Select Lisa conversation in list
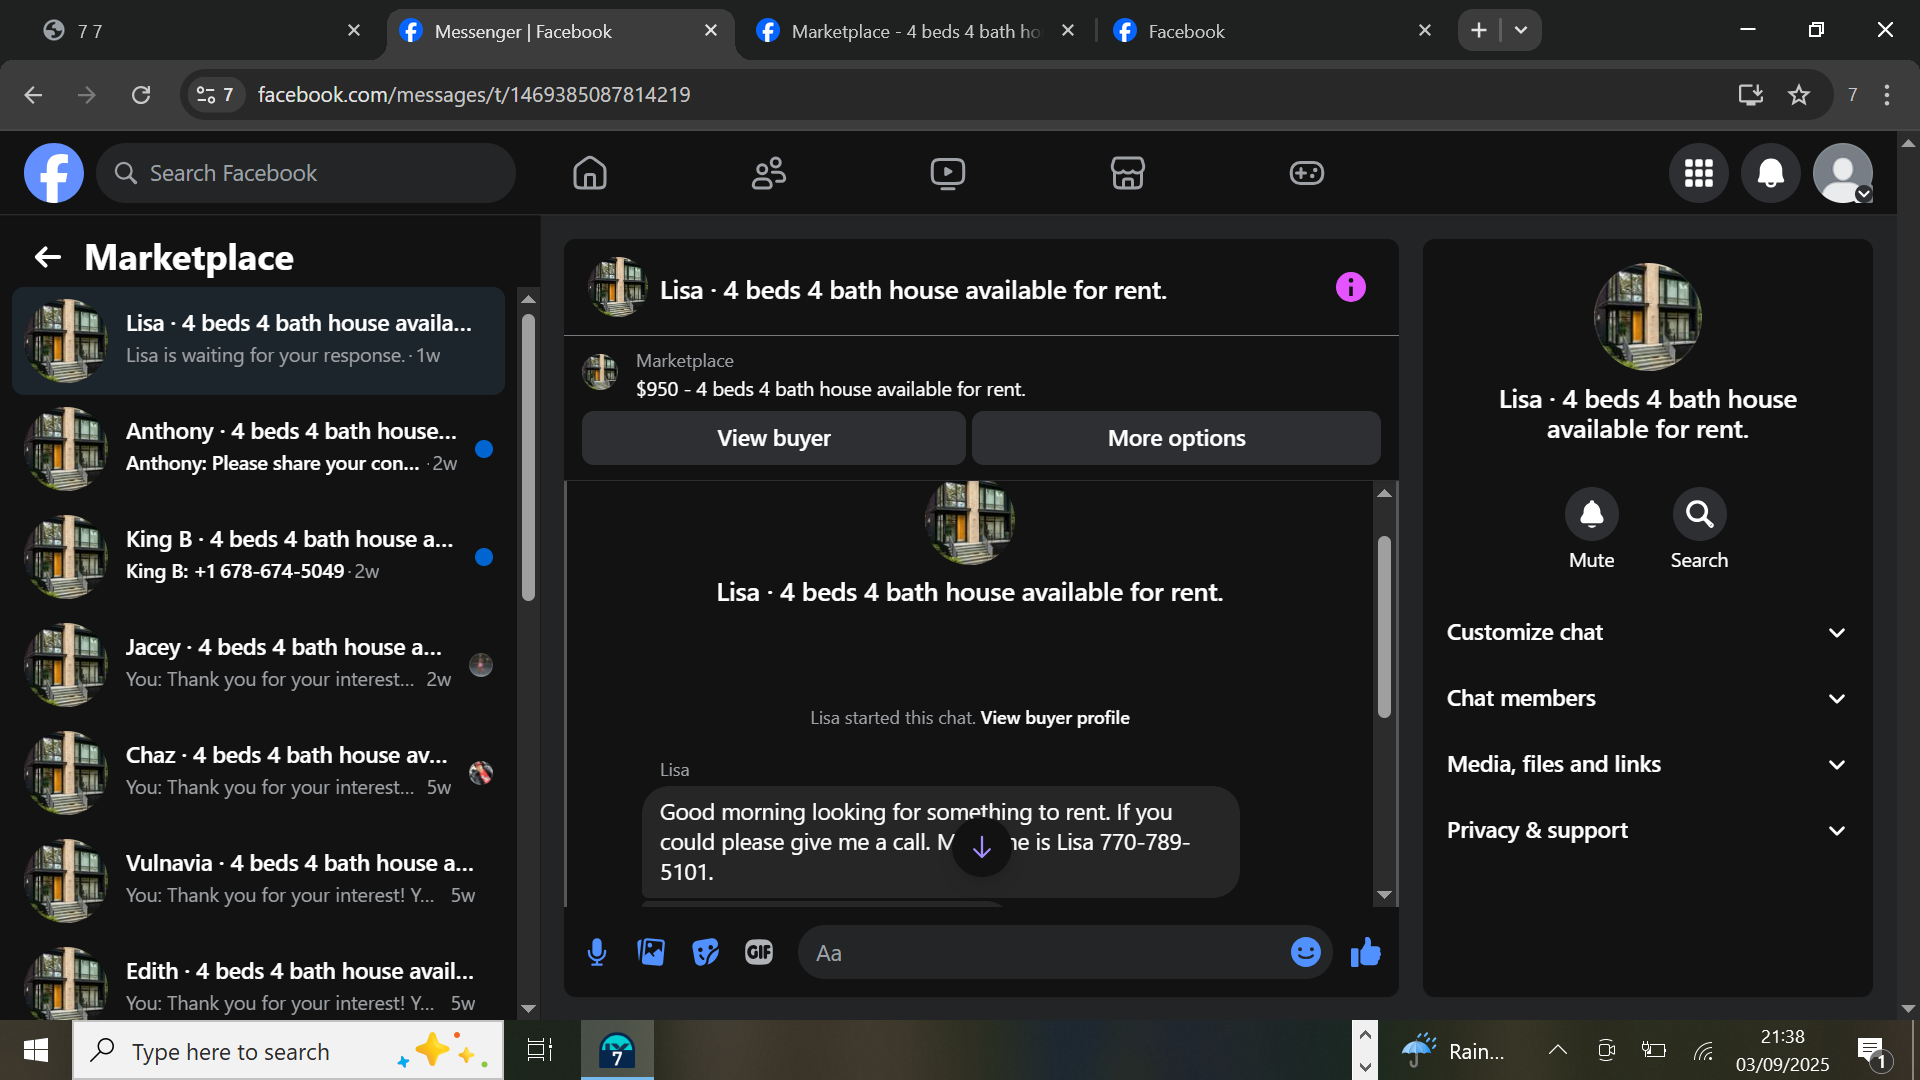The width and height of the screenshot is (1920, 1080). 258,340
